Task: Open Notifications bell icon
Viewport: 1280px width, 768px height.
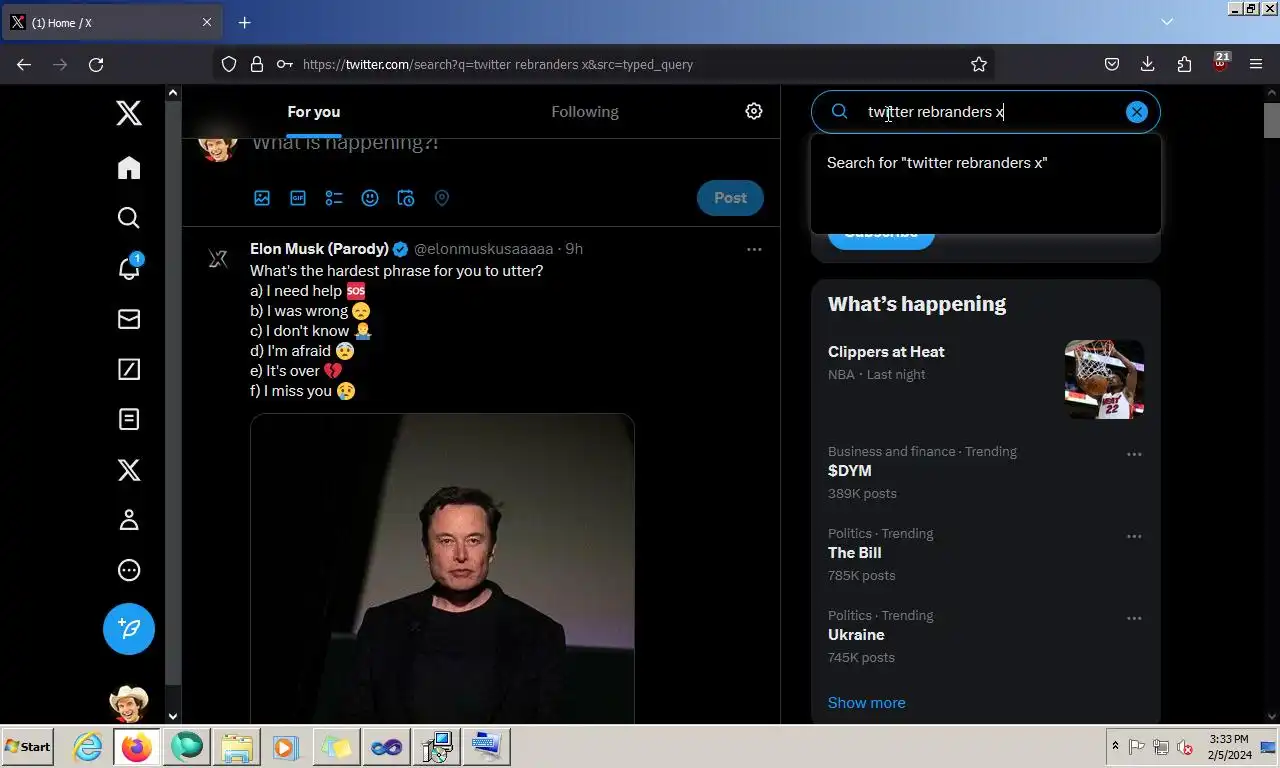Action: pos(129,268)
